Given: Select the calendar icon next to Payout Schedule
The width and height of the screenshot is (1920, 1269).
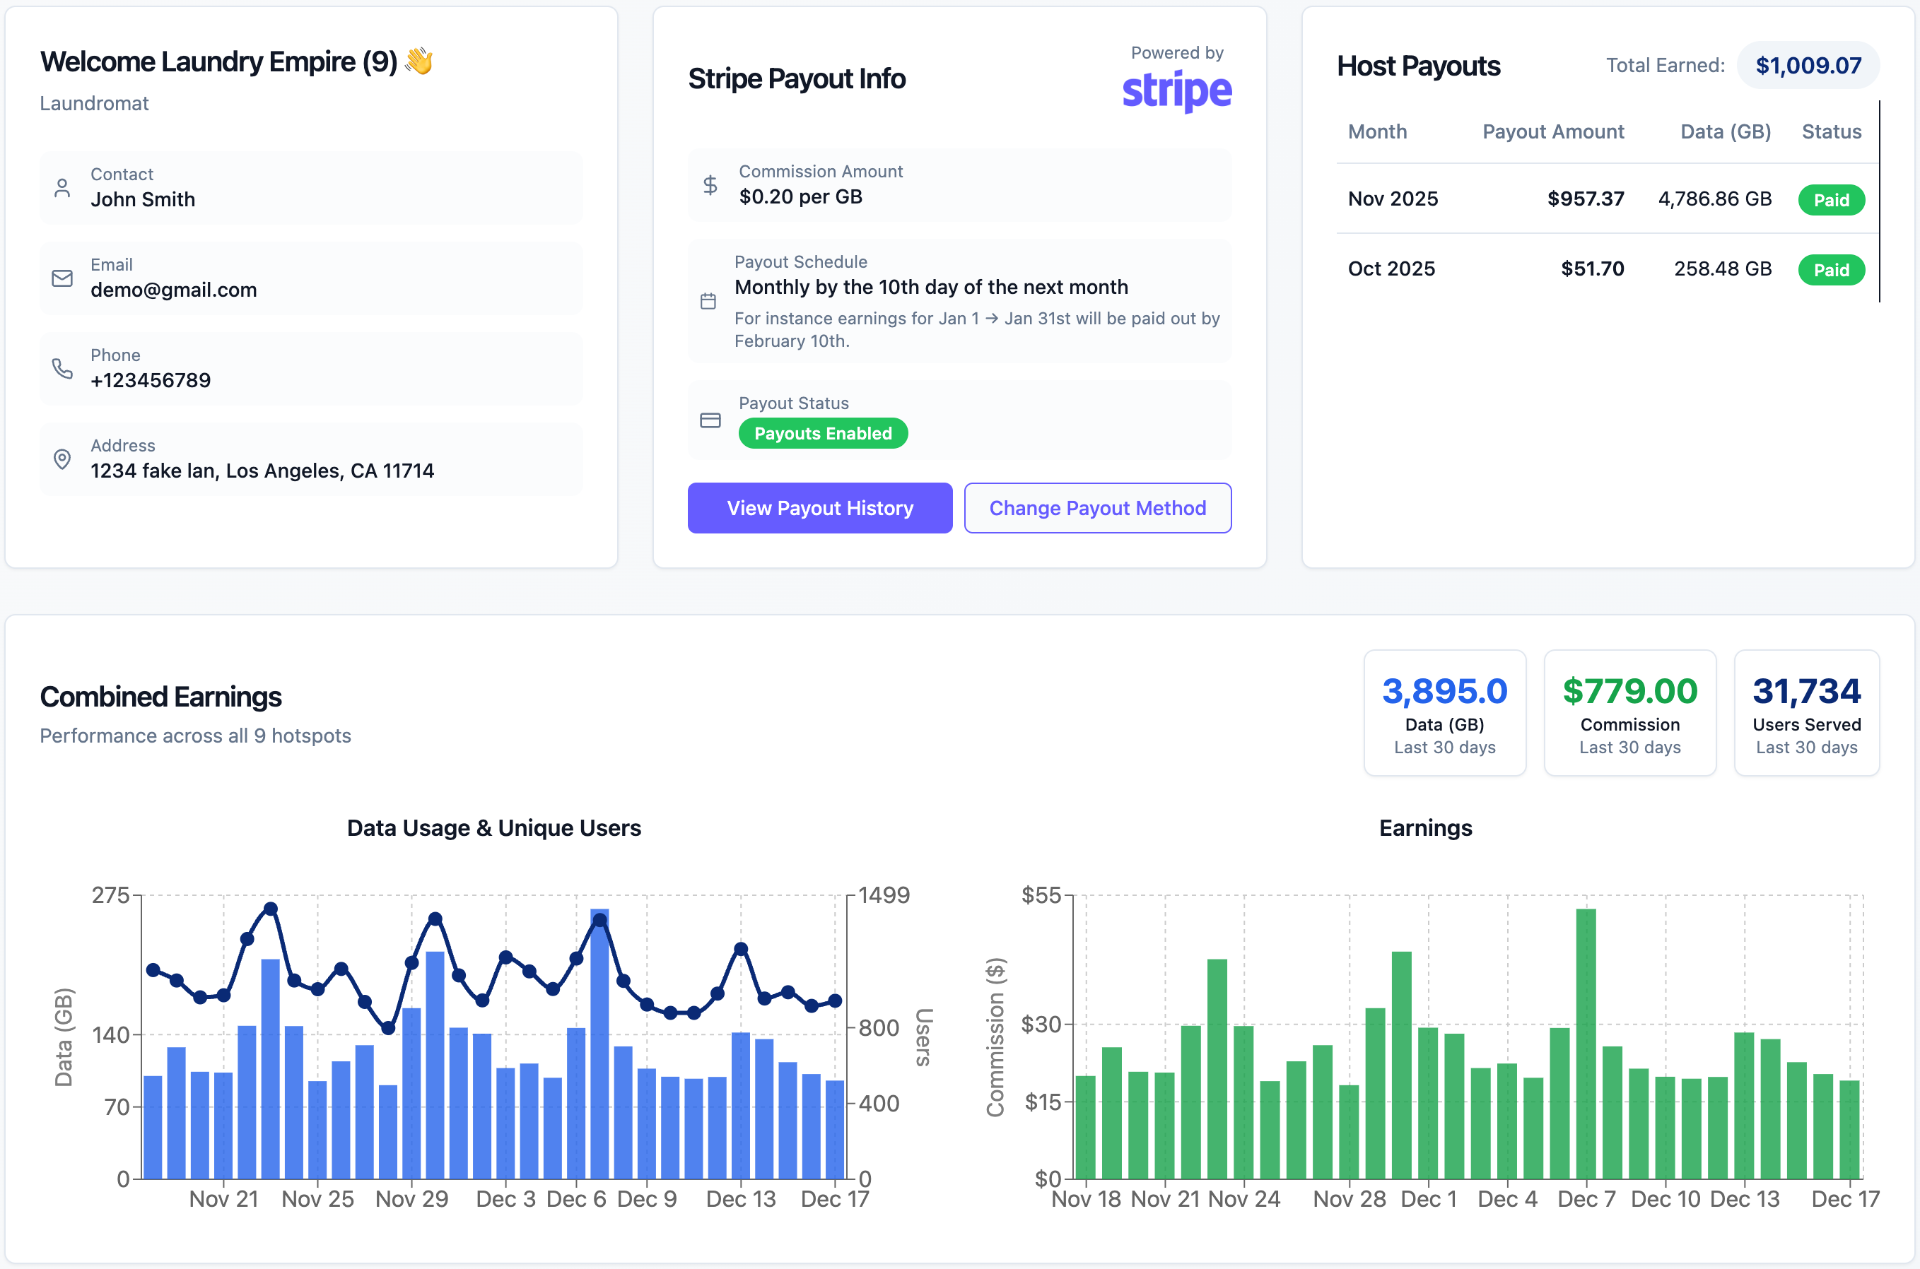Looking at the screenshot, I should (711, 300).
